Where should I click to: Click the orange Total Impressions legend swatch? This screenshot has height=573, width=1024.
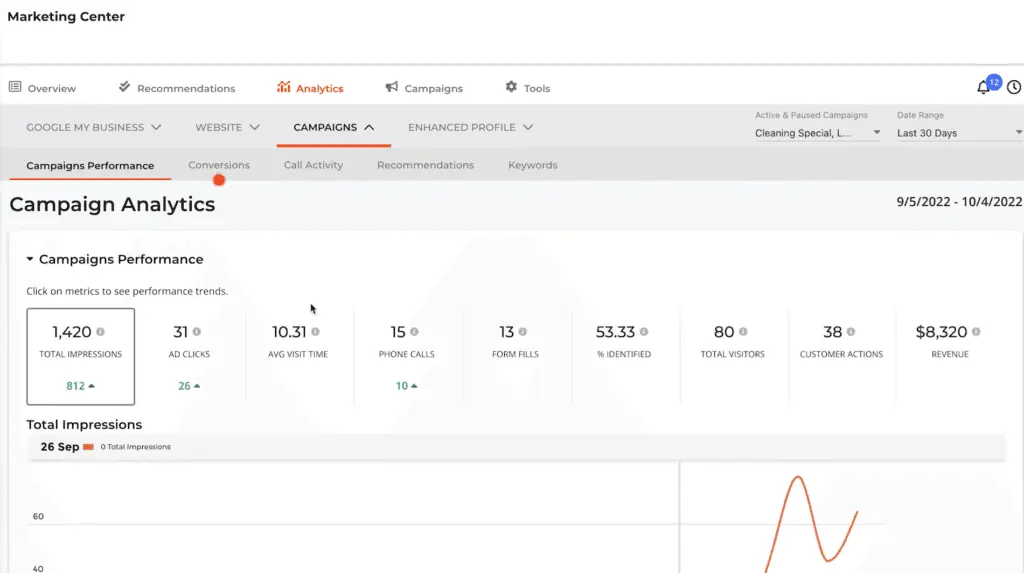88,447
